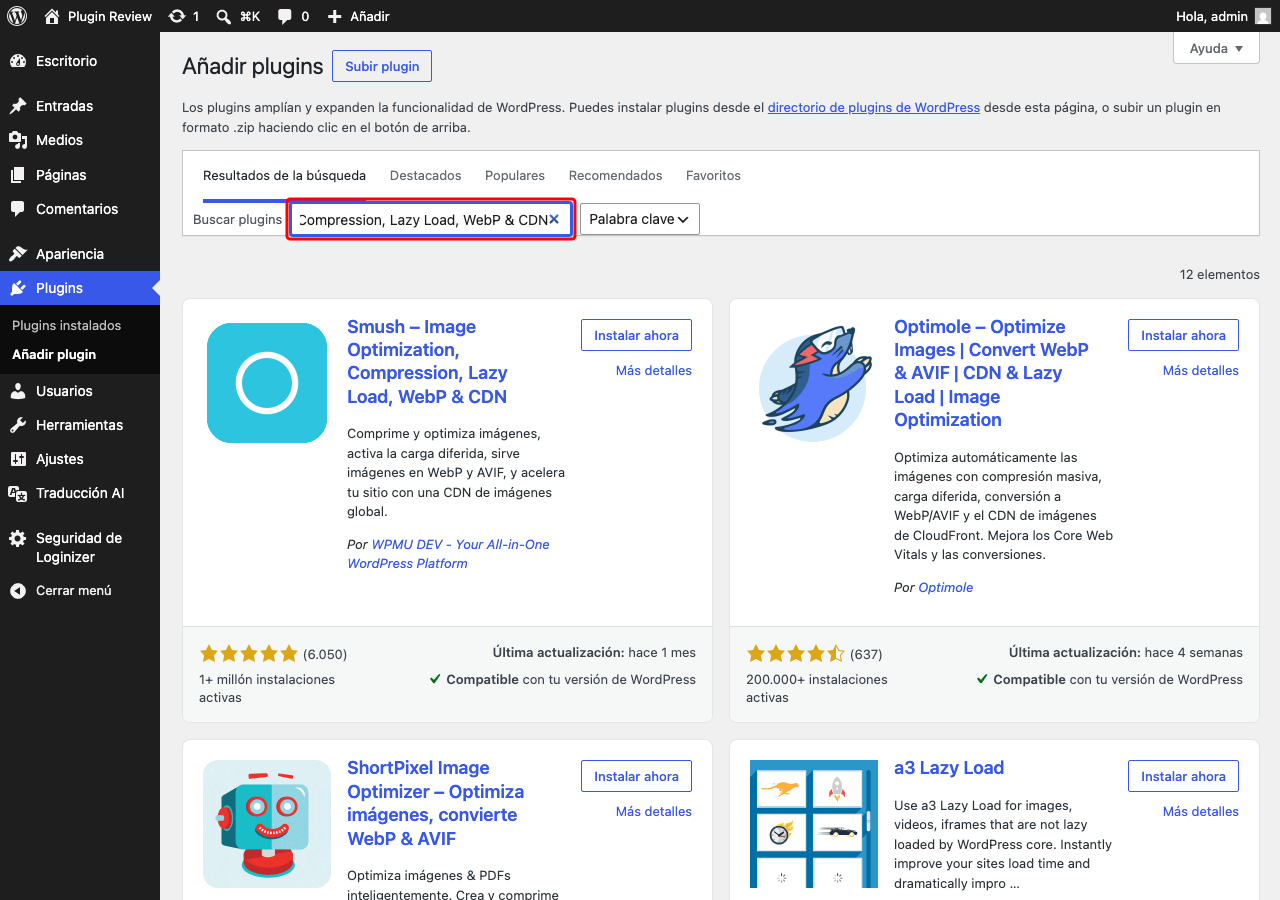Viewport: 1280px width, 900px height.
Task: Click the Smush five-star rating
Action: 249,654
